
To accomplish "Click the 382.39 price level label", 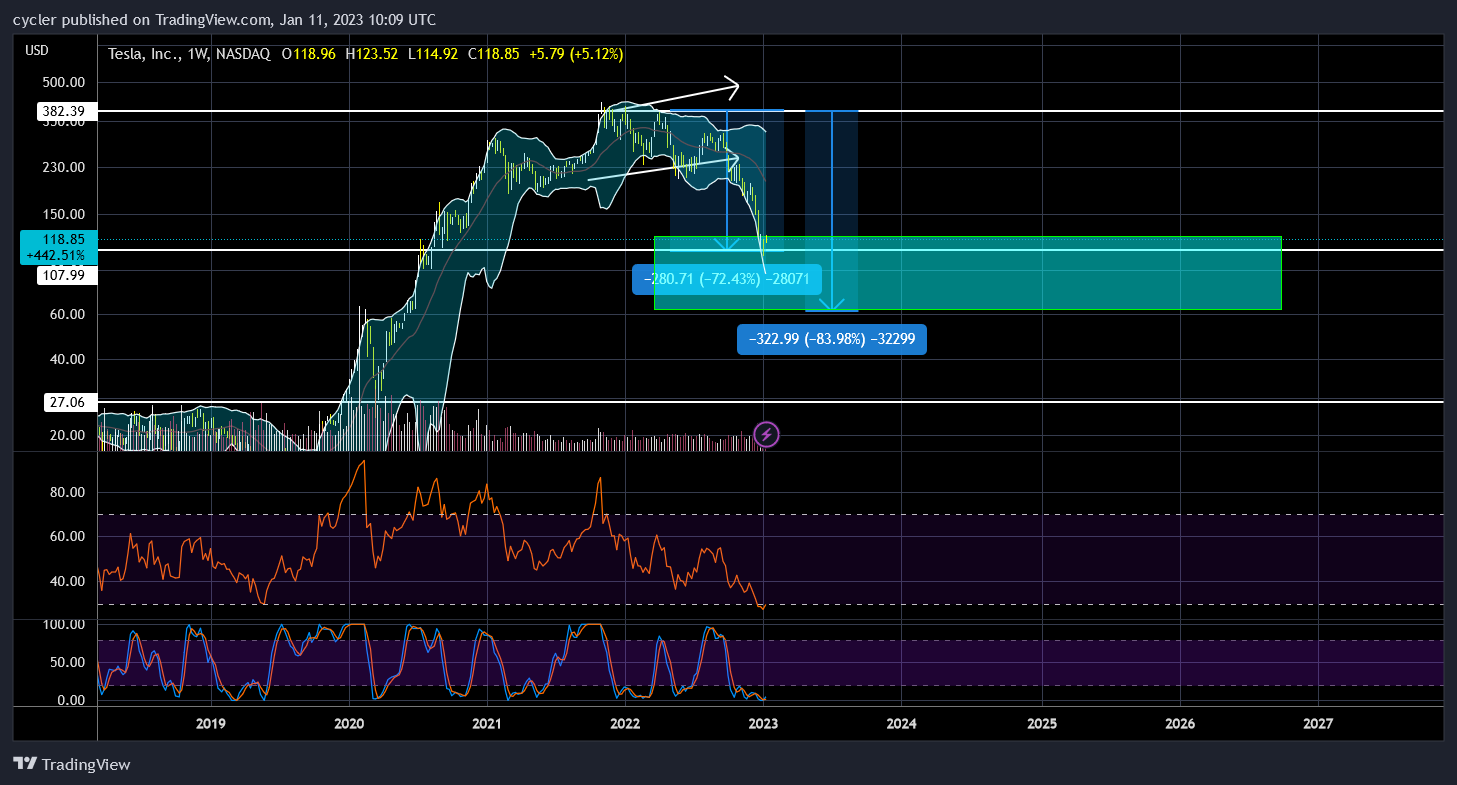I will 66,112.
